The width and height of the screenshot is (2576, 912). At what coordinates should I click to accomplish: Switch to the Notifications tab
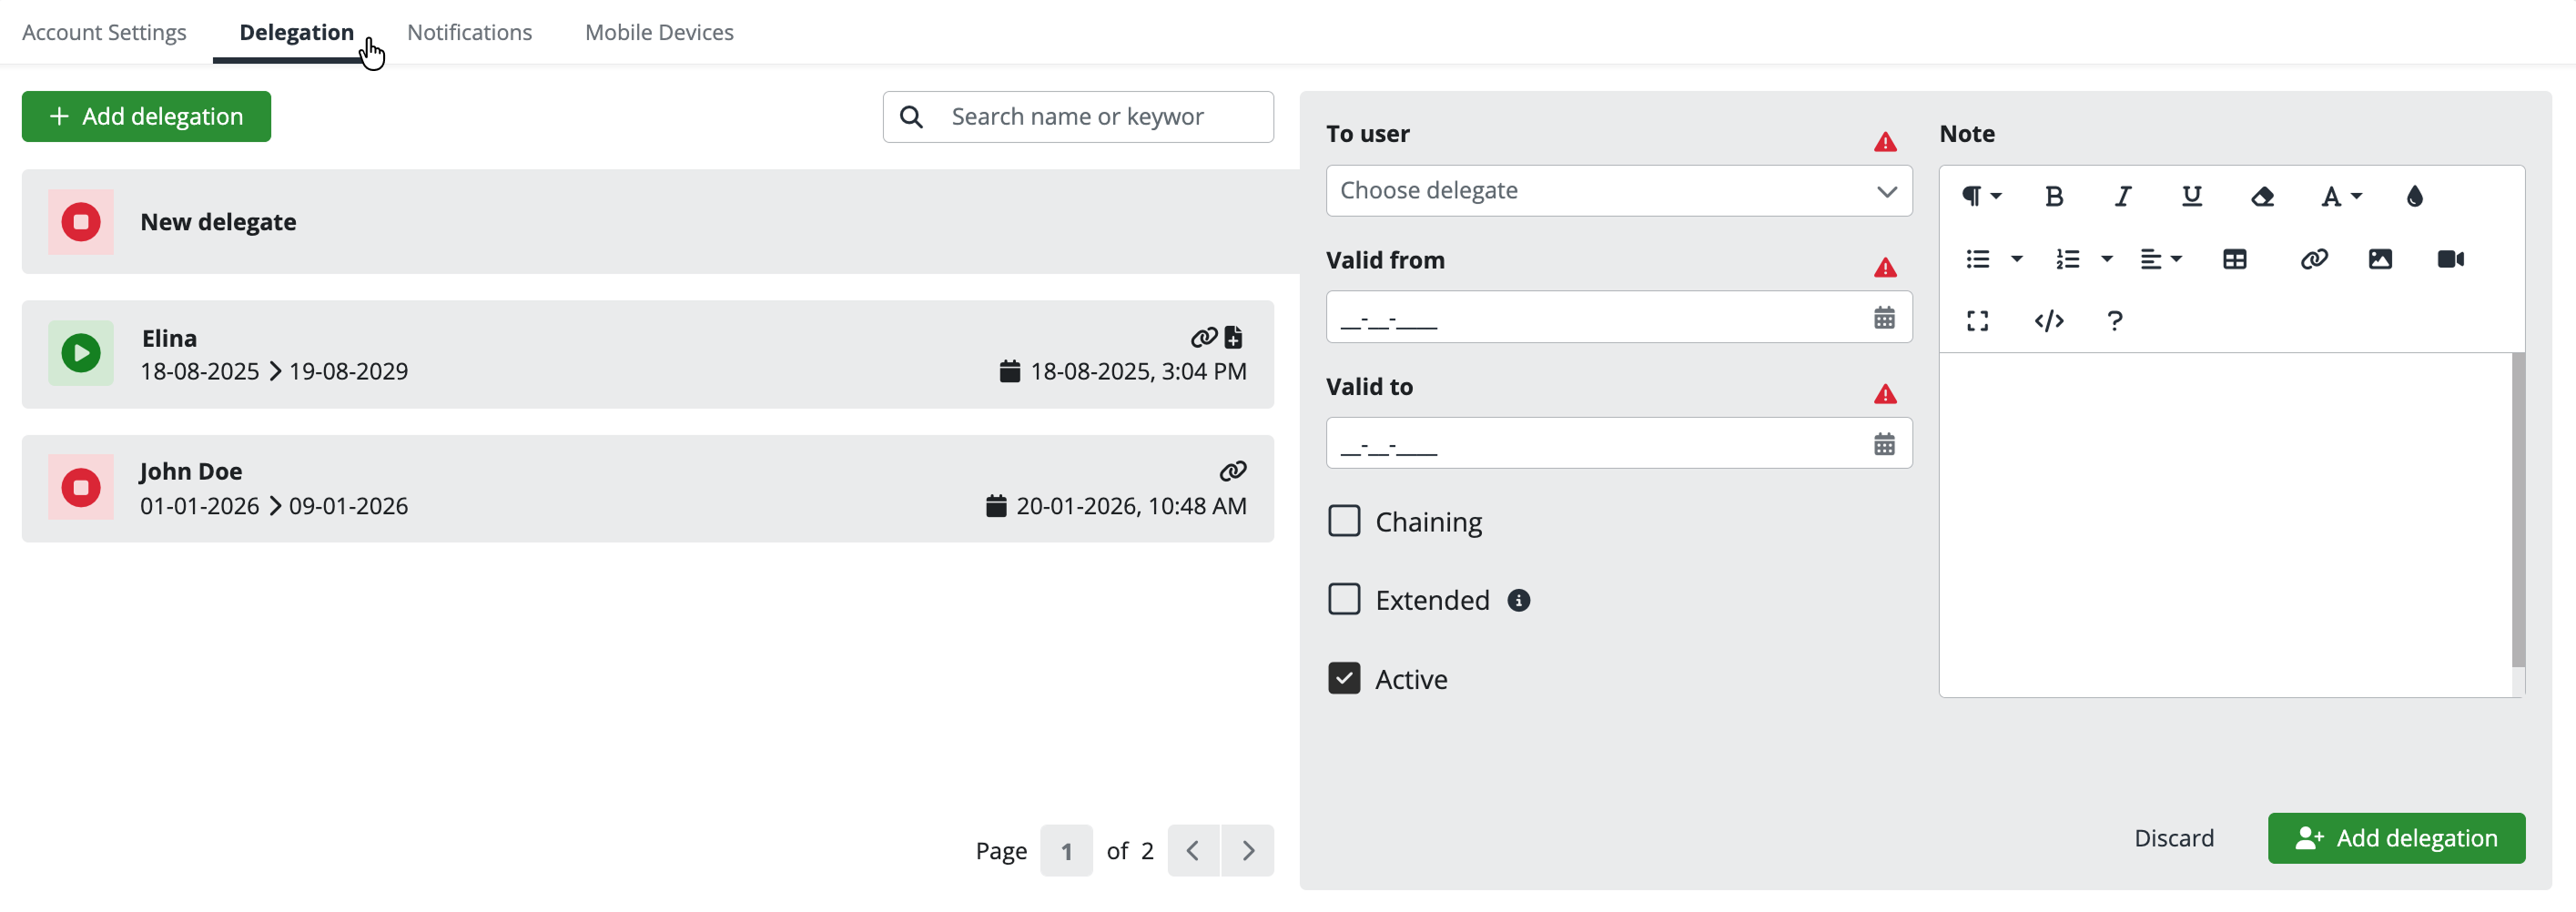pos(469,32)
